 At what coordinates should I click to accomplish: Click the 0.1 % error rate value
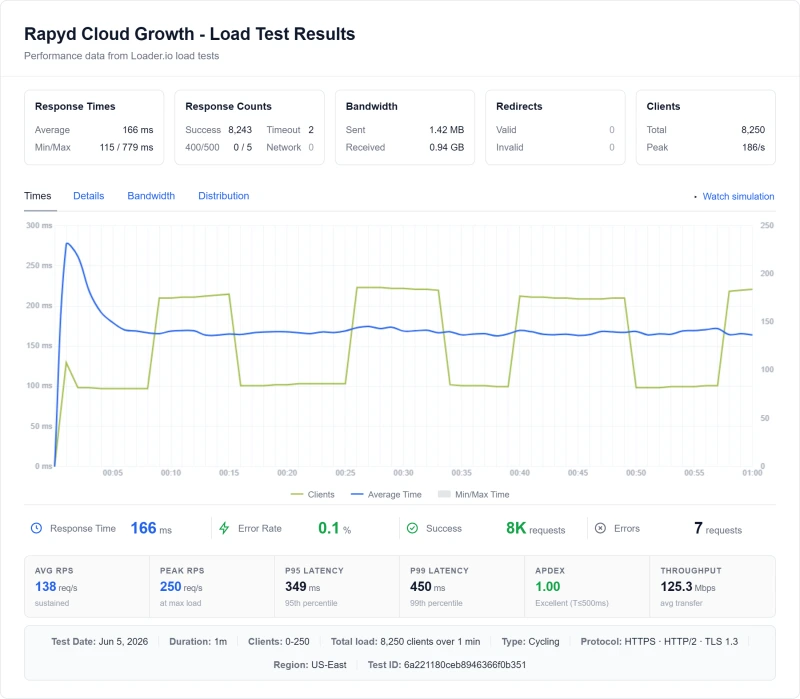[335, 528]
